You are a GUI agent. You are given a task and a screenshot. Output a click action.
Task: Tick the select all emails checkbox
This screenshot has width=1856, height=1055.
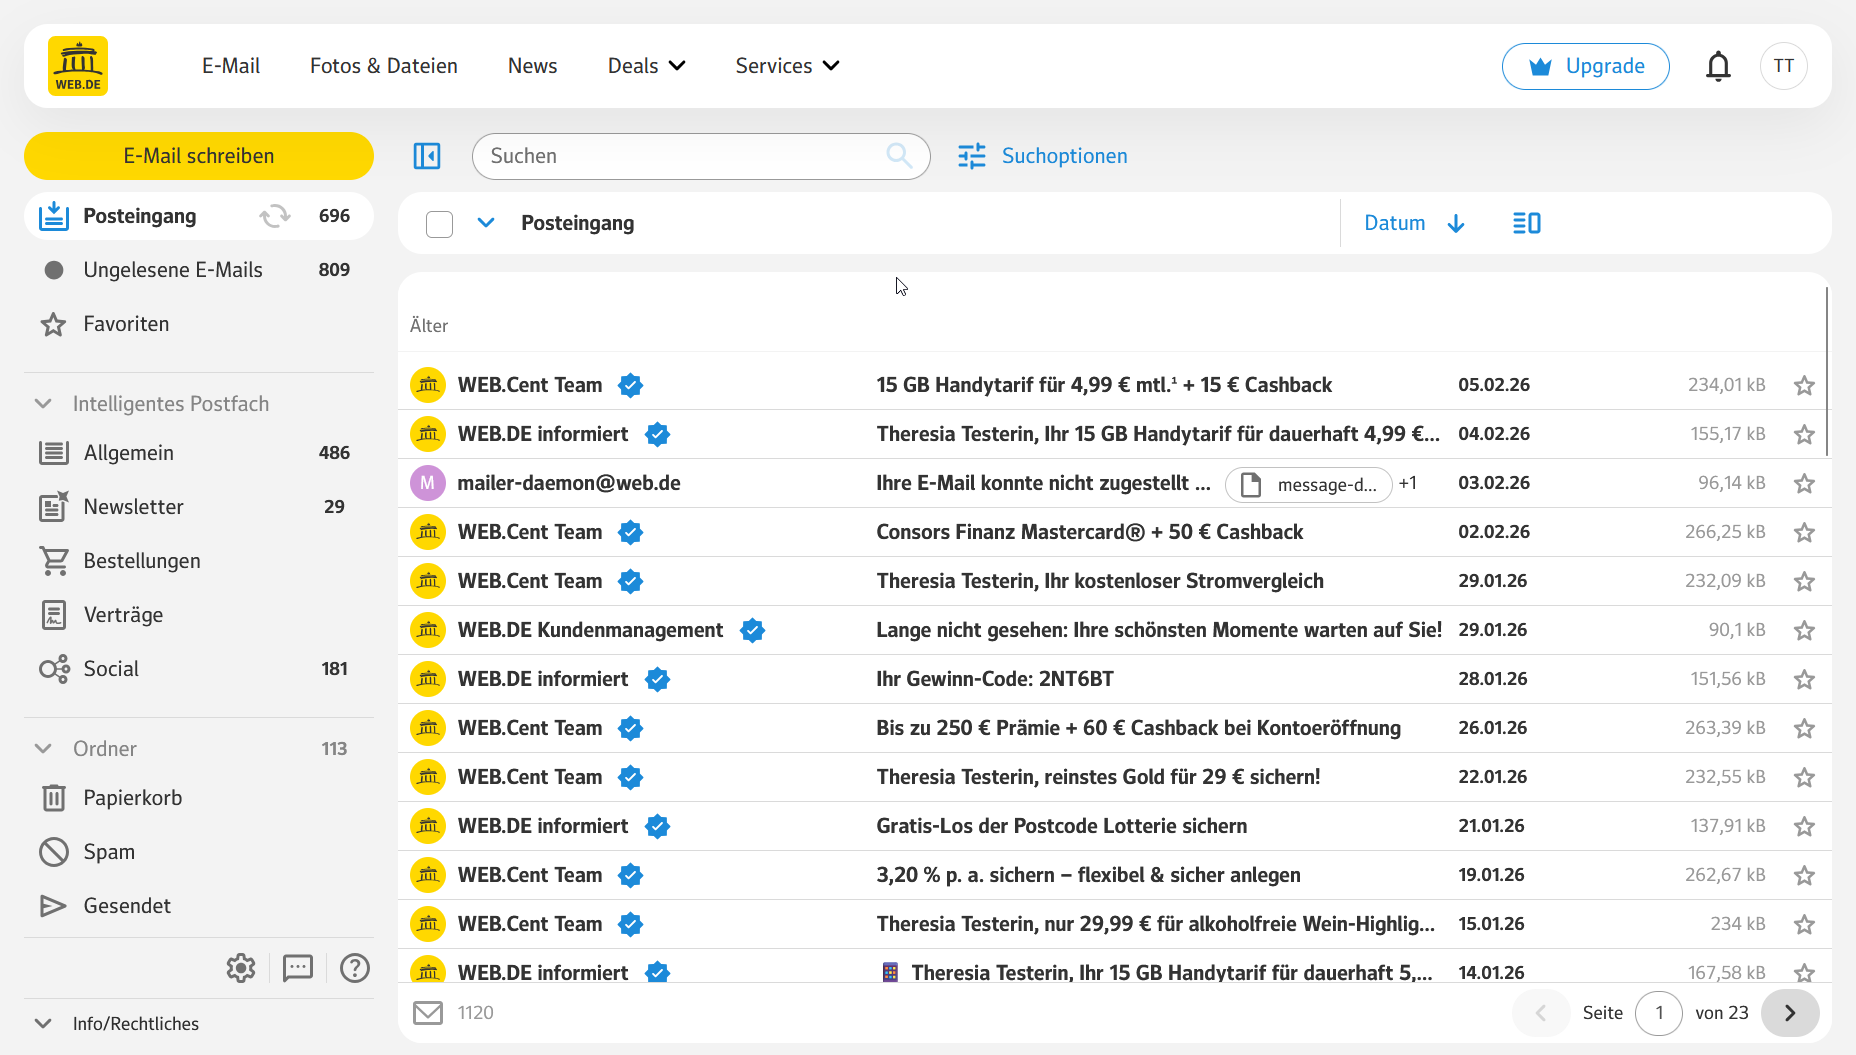click(x=439, y=224)
